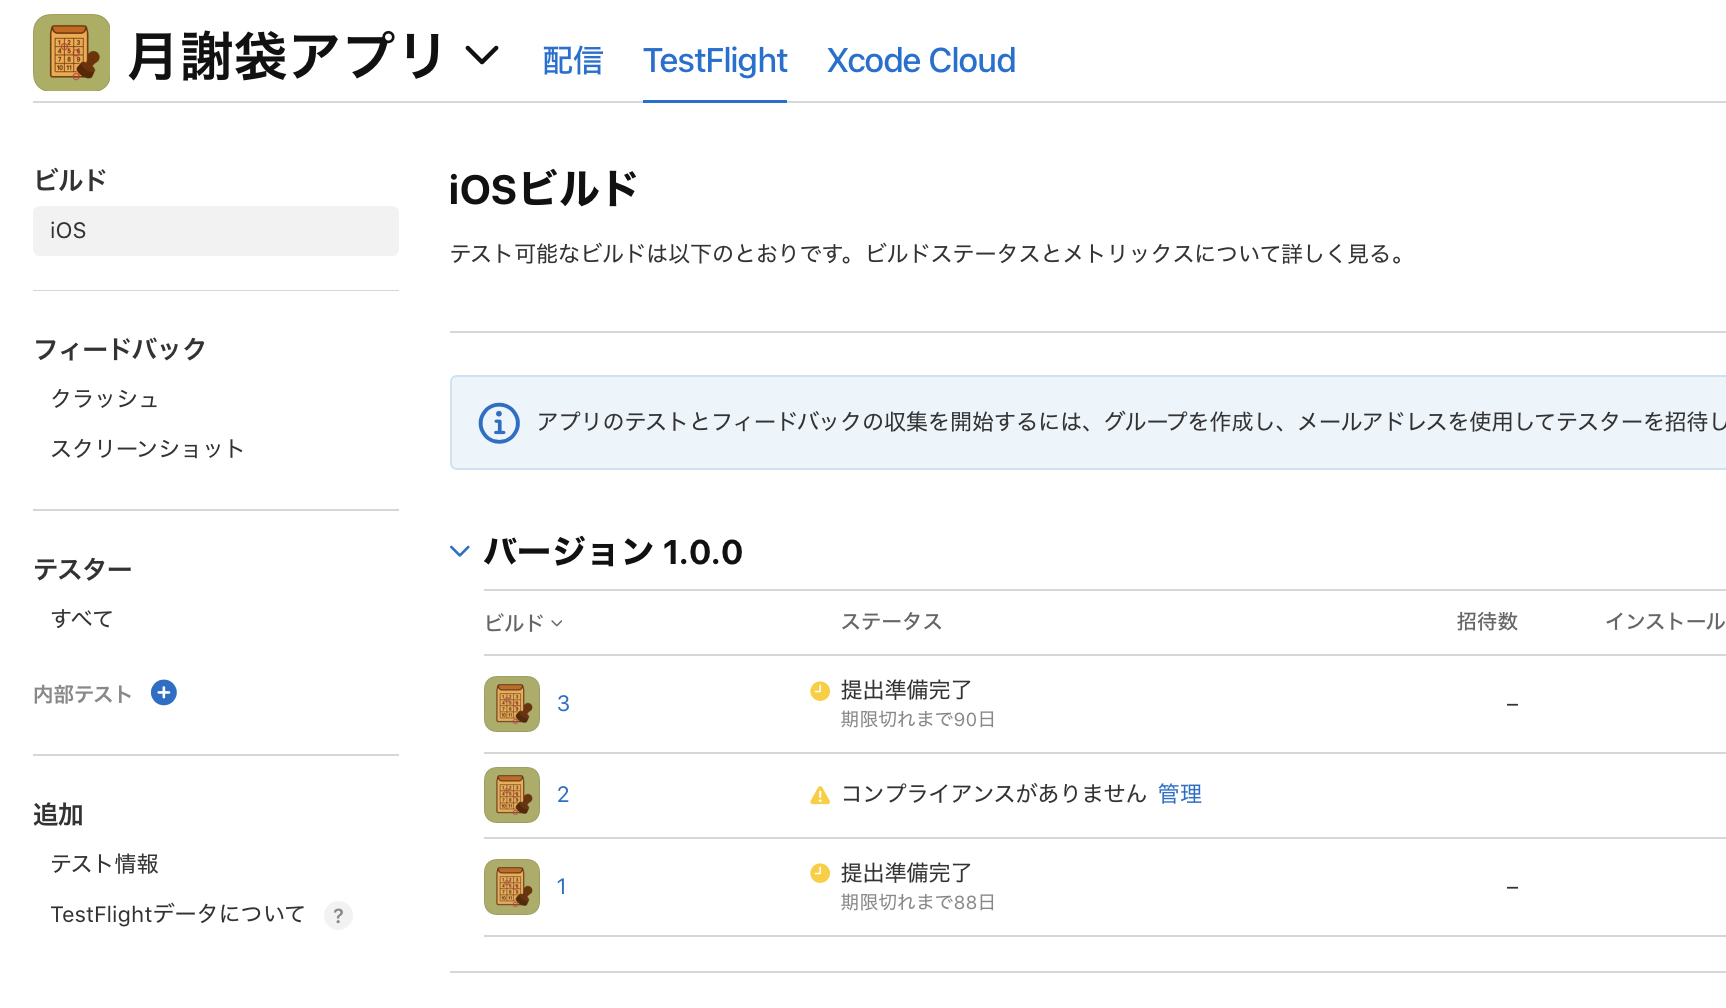Click 期限切れまで90日 text
The image size is (1726, 1008).
pos(918,719)
